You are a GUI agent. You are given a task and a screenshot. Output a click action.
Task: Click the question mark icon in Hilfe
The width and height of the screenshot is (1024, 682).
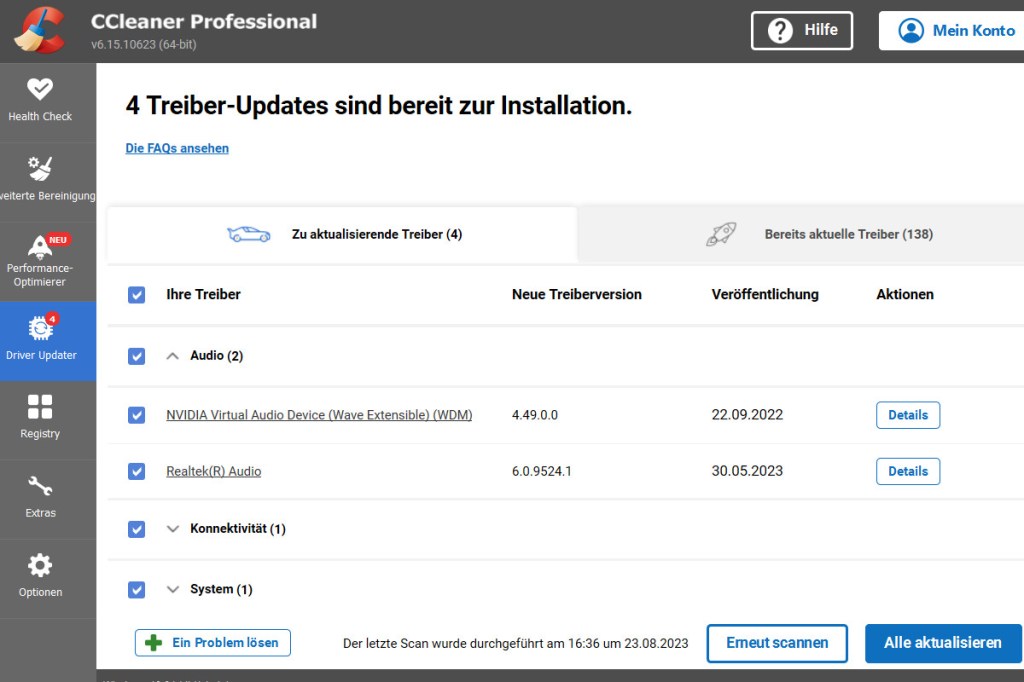[x=780, y=30]
